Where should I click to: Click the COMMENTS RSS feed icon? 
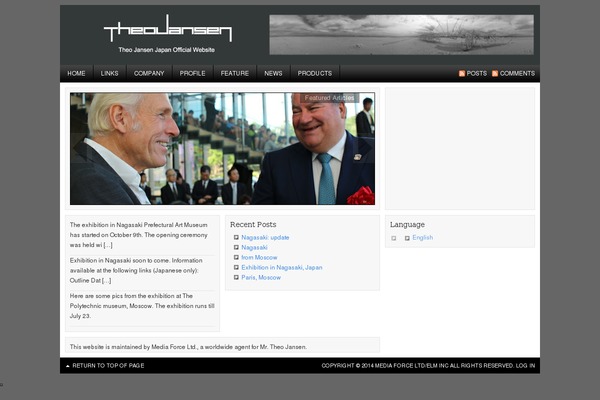(x=495, y=73)
